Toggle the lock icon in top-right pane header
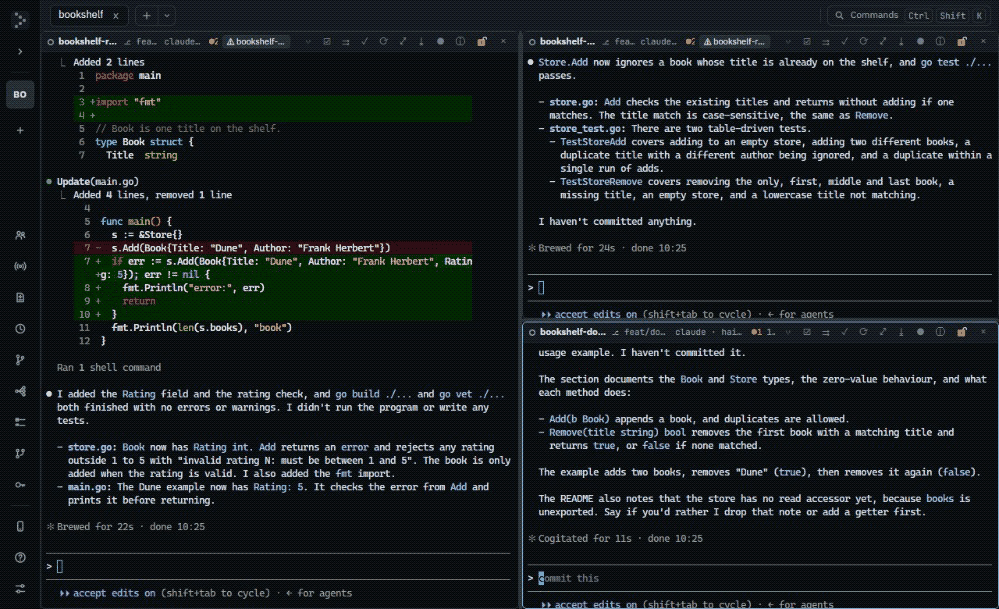The height and width of the screenshot is (609, 999). [962, 41]
